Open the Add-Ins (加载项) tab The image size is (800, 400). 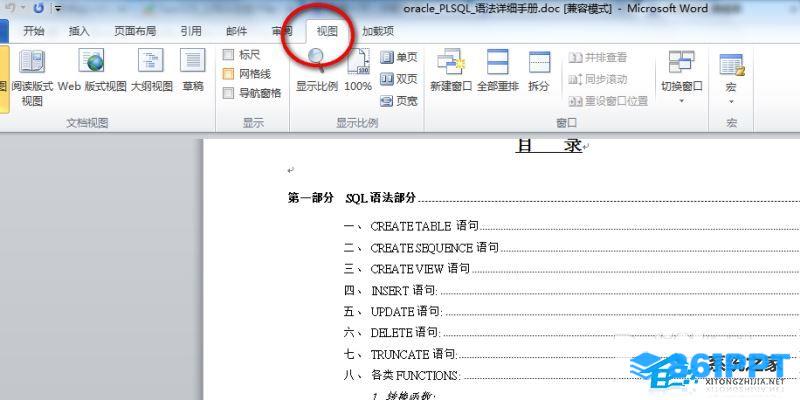point(378,31)
